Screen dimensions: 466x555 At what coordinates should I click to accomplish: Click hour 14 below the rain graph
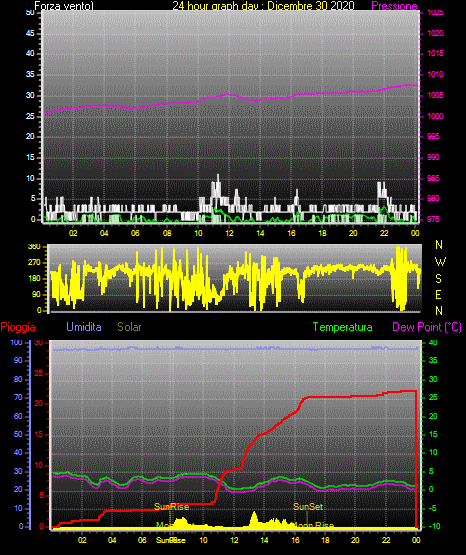pyautogui.click(x=264, y=540)
